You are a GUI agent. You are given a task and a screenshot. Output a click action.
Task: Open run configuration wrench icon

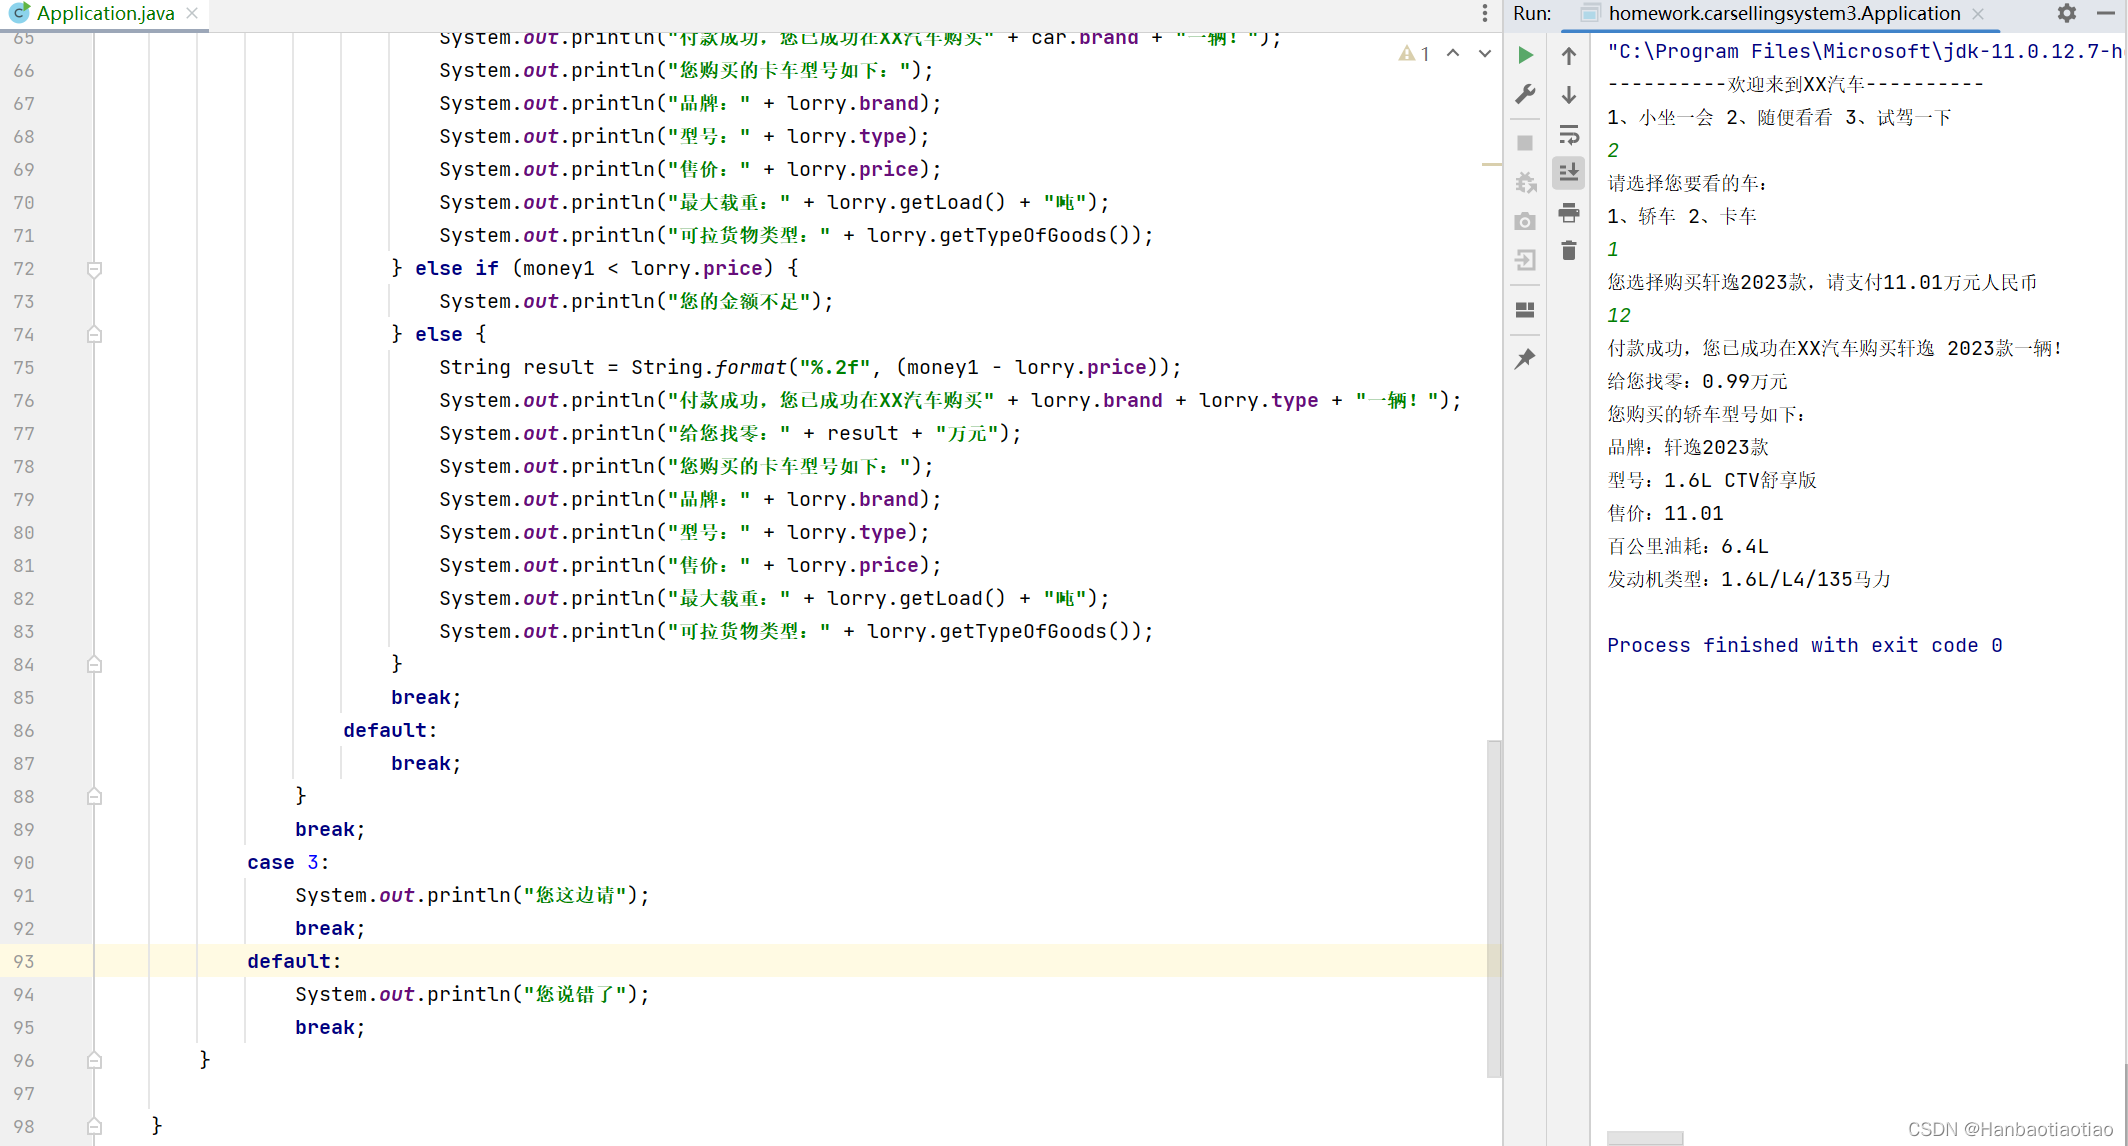tap(1525, 94)
